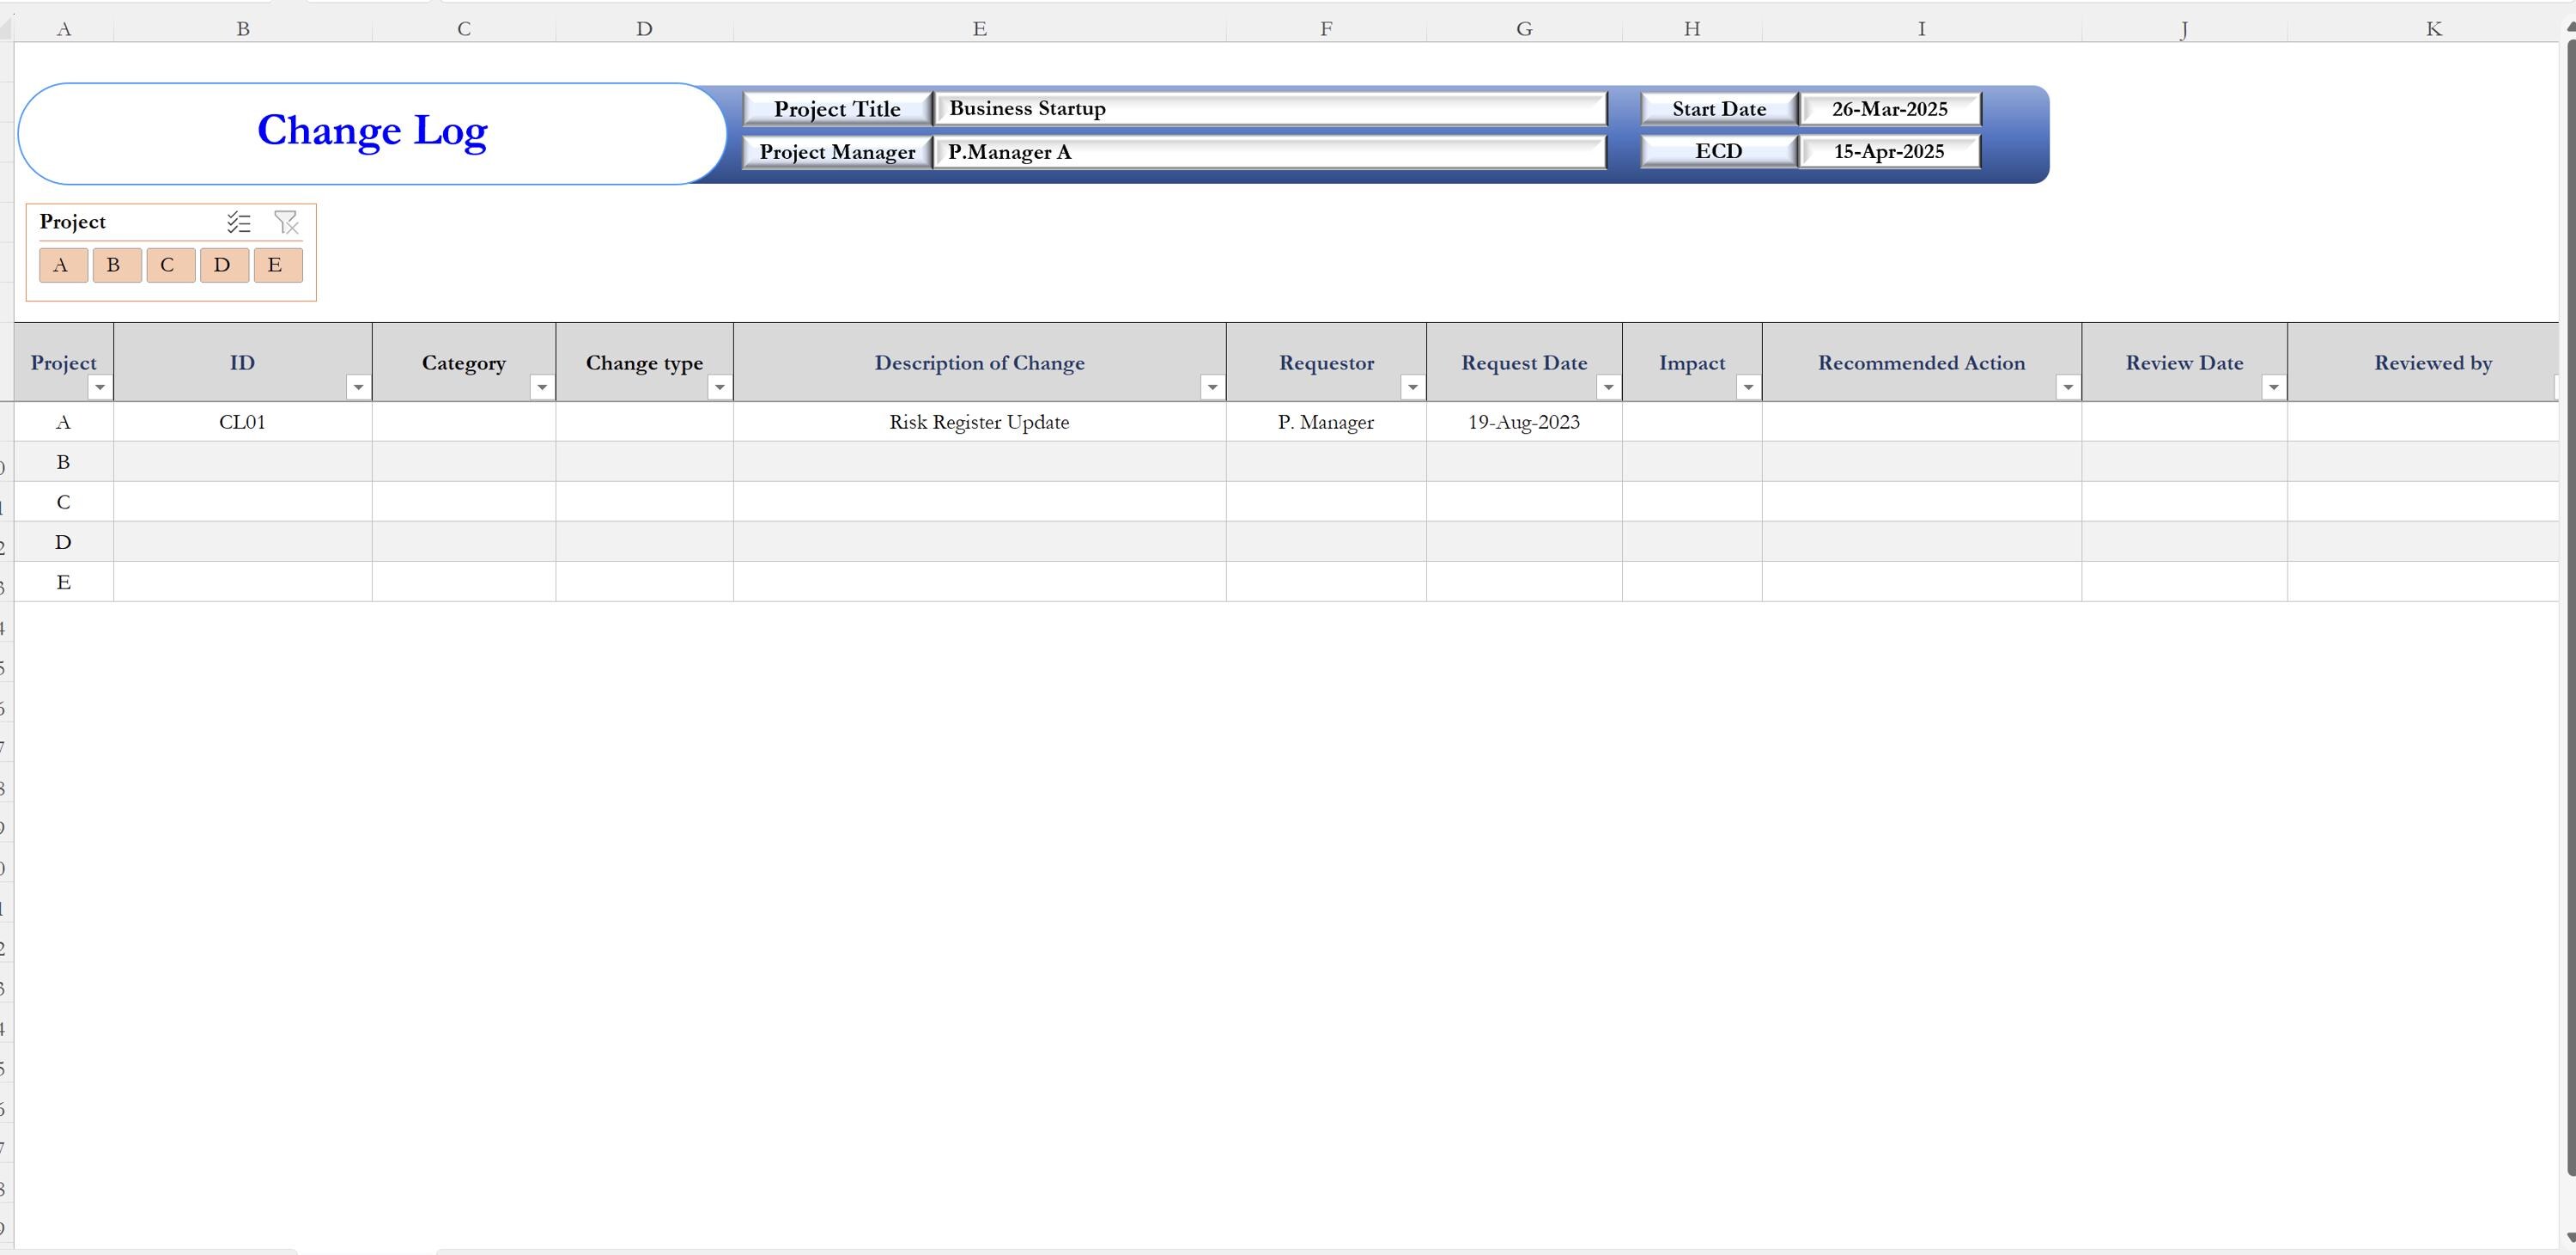Open Description of Change filter dropdown

(1212, 387)
